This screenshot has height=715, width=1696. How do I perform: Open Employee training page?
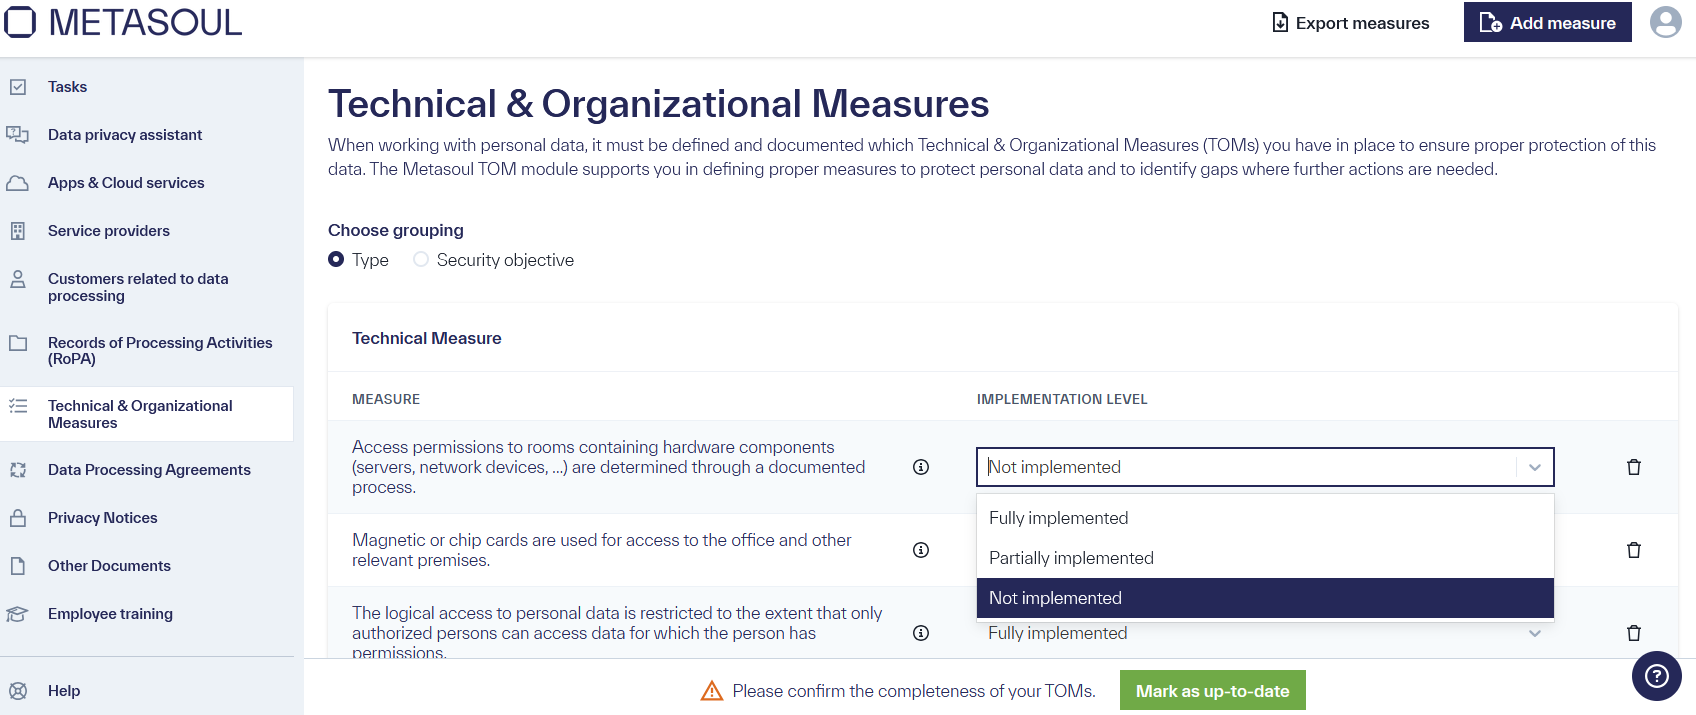click(110, 614)
